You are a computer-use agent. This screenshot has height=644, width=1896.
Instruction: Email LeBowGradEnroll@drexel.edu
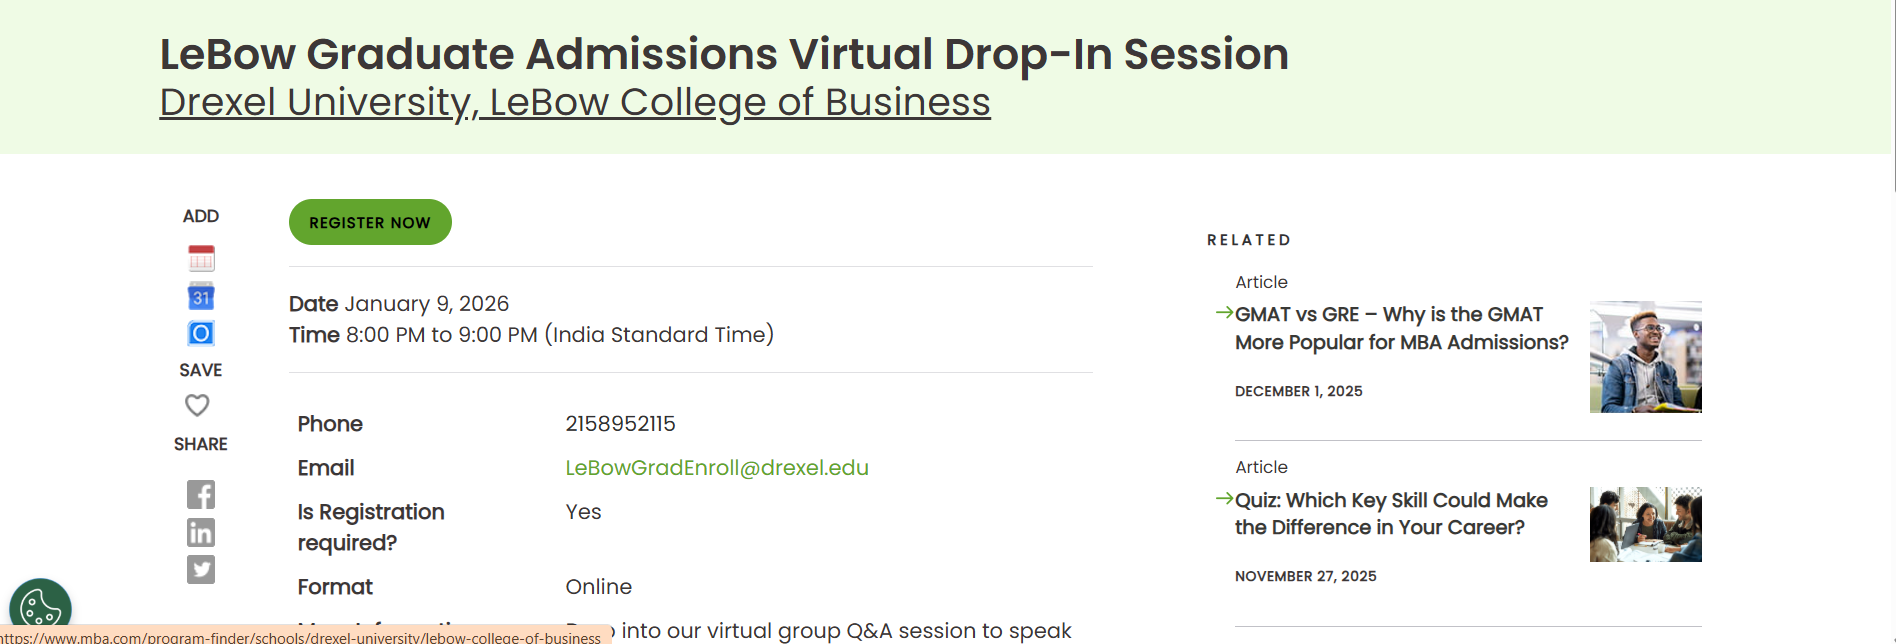717,468
